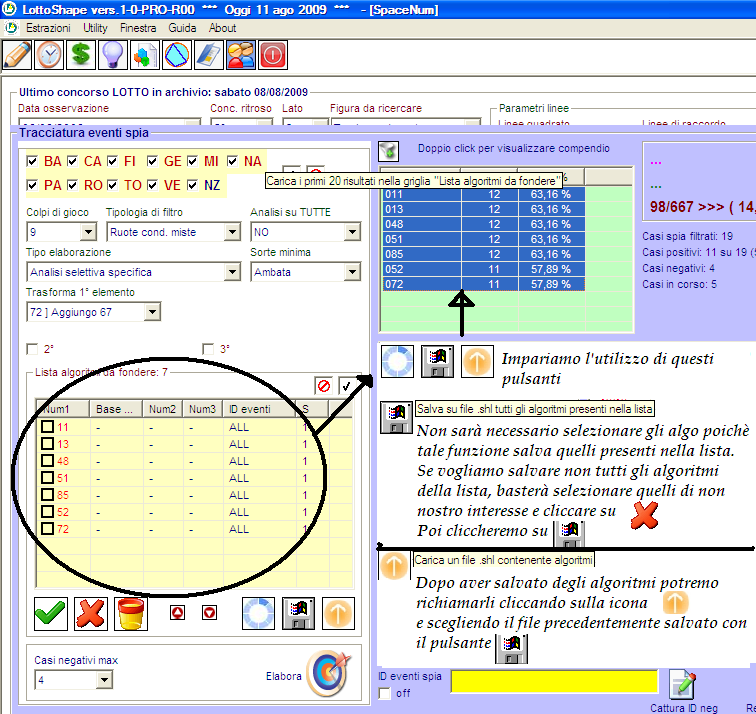Click the green dollar sign toolbar icon
Image resolution: width=756 pixels, height=714 pixels.
81,55
